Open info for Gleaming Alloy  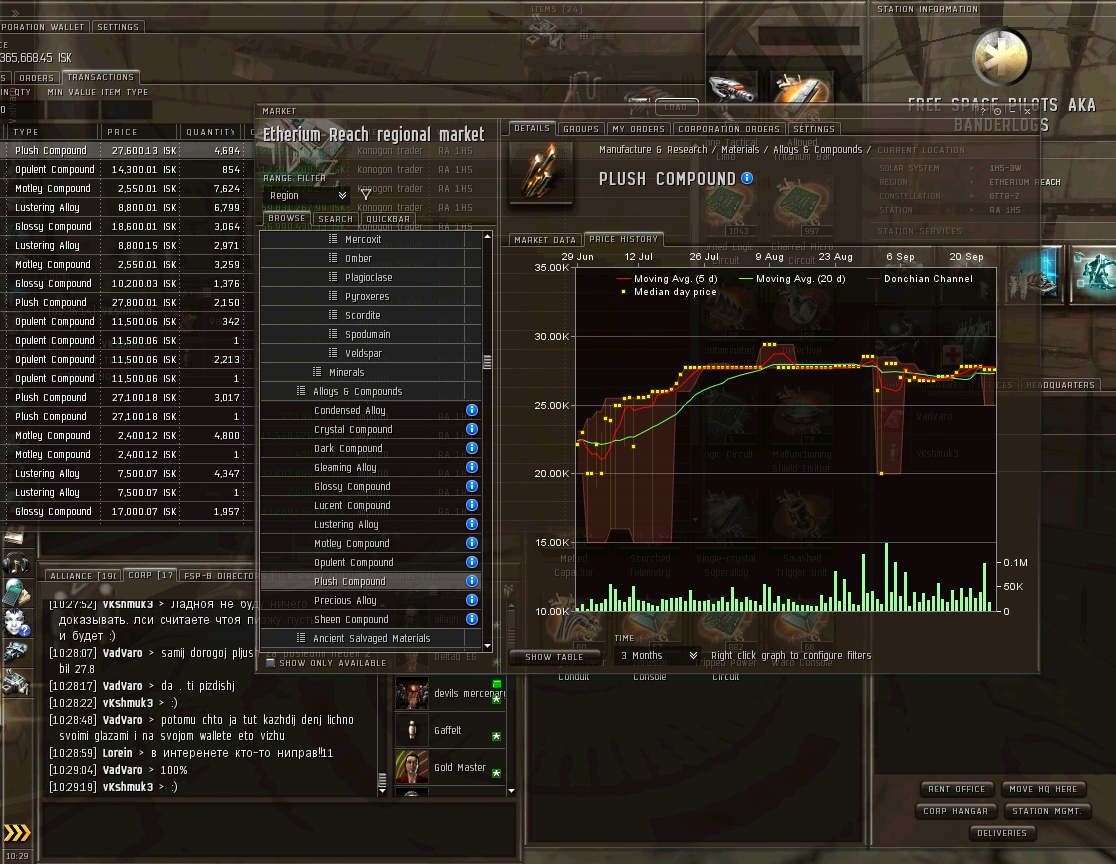pyautogui.click(x=471, y=467)
